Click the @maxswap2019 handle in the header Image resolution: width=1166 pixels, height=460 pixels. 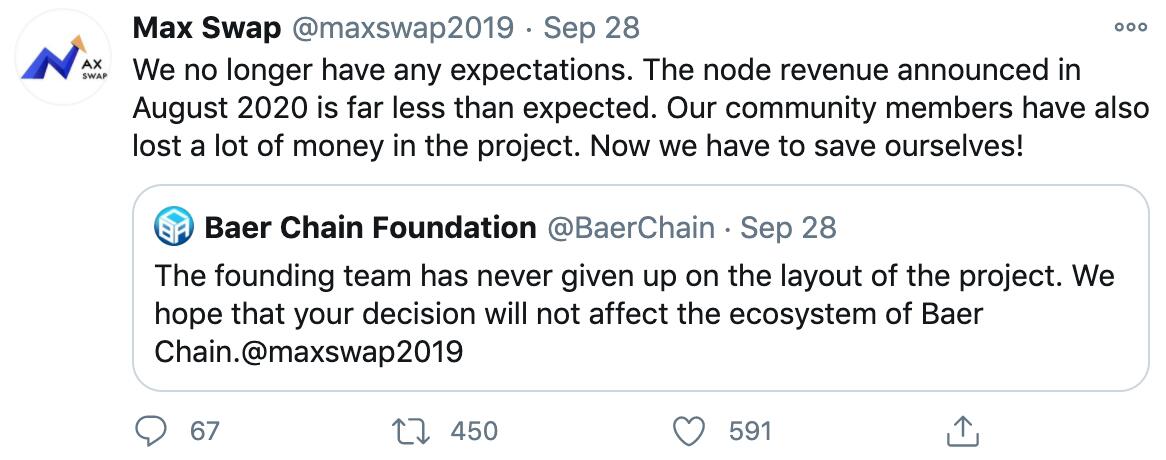pos(404,28)
